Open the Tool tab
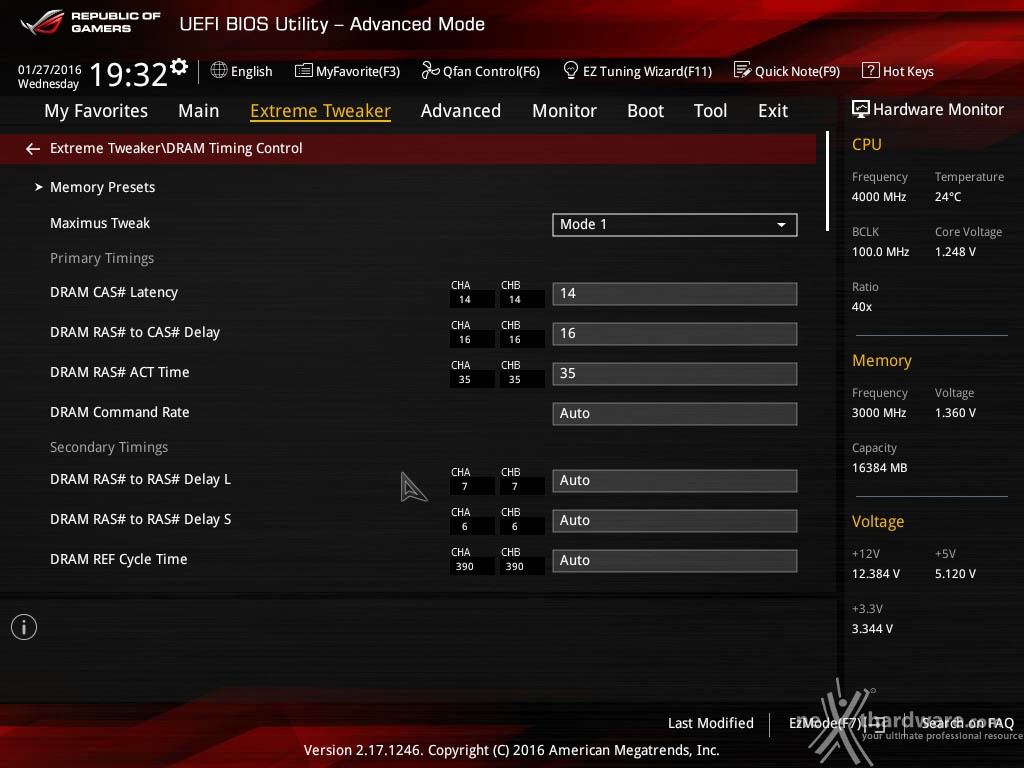 [x=711, y=111]
